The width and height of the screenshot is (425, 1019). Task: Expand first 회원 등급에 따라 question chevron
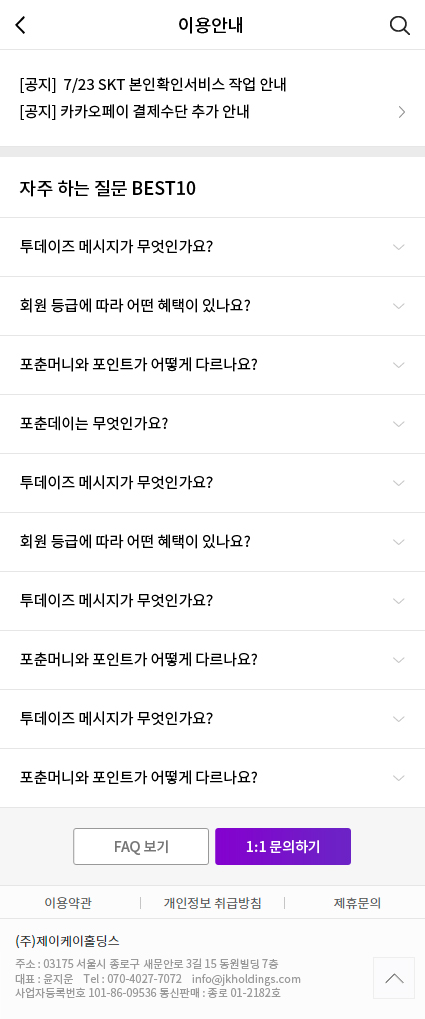pos(399,306)
